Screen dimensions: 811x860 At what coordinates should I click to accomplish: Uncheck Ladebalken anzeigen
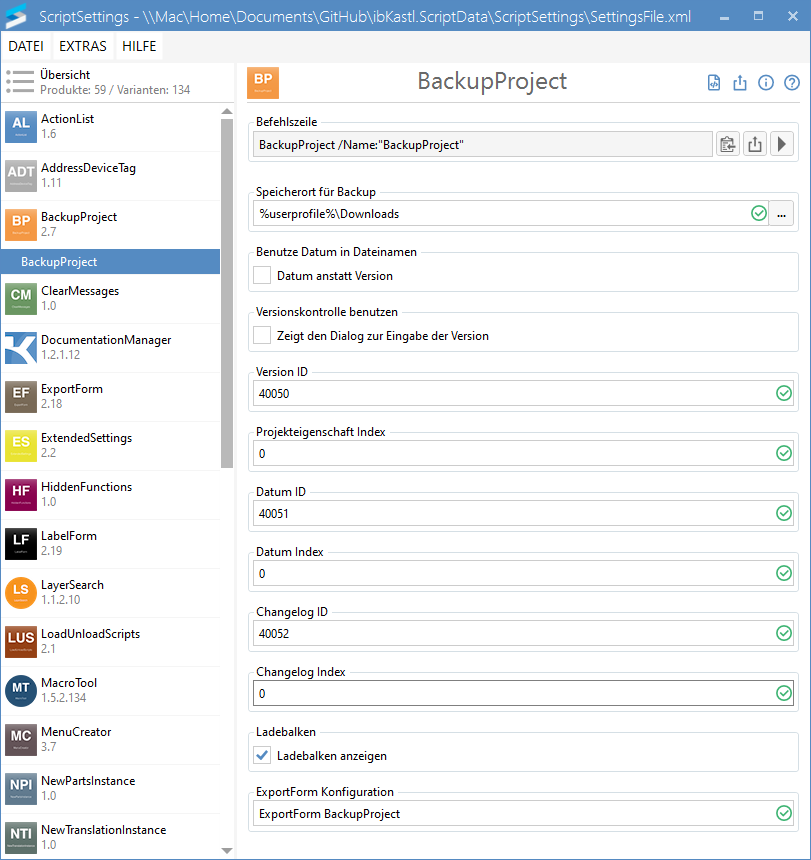point(263,756)
